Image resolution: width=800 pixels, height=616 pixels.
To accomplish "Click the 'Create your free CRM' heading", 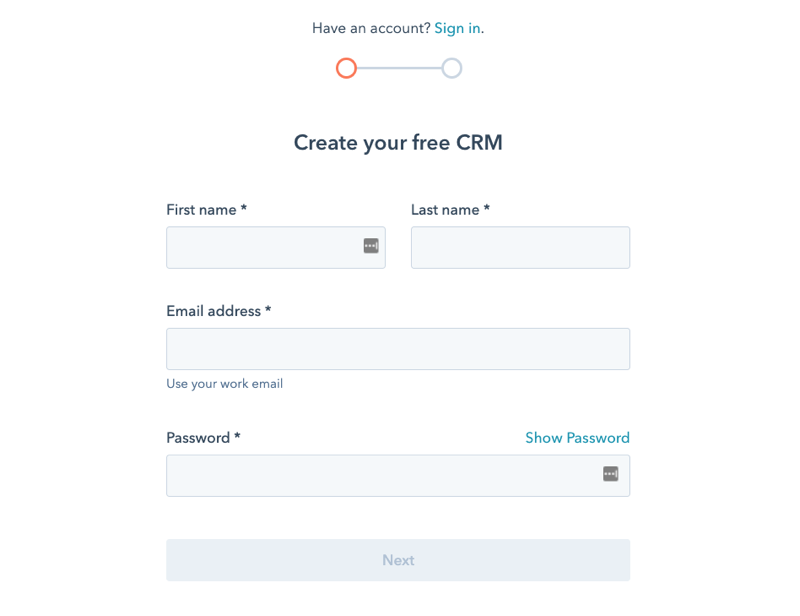I will pos(398,143).
